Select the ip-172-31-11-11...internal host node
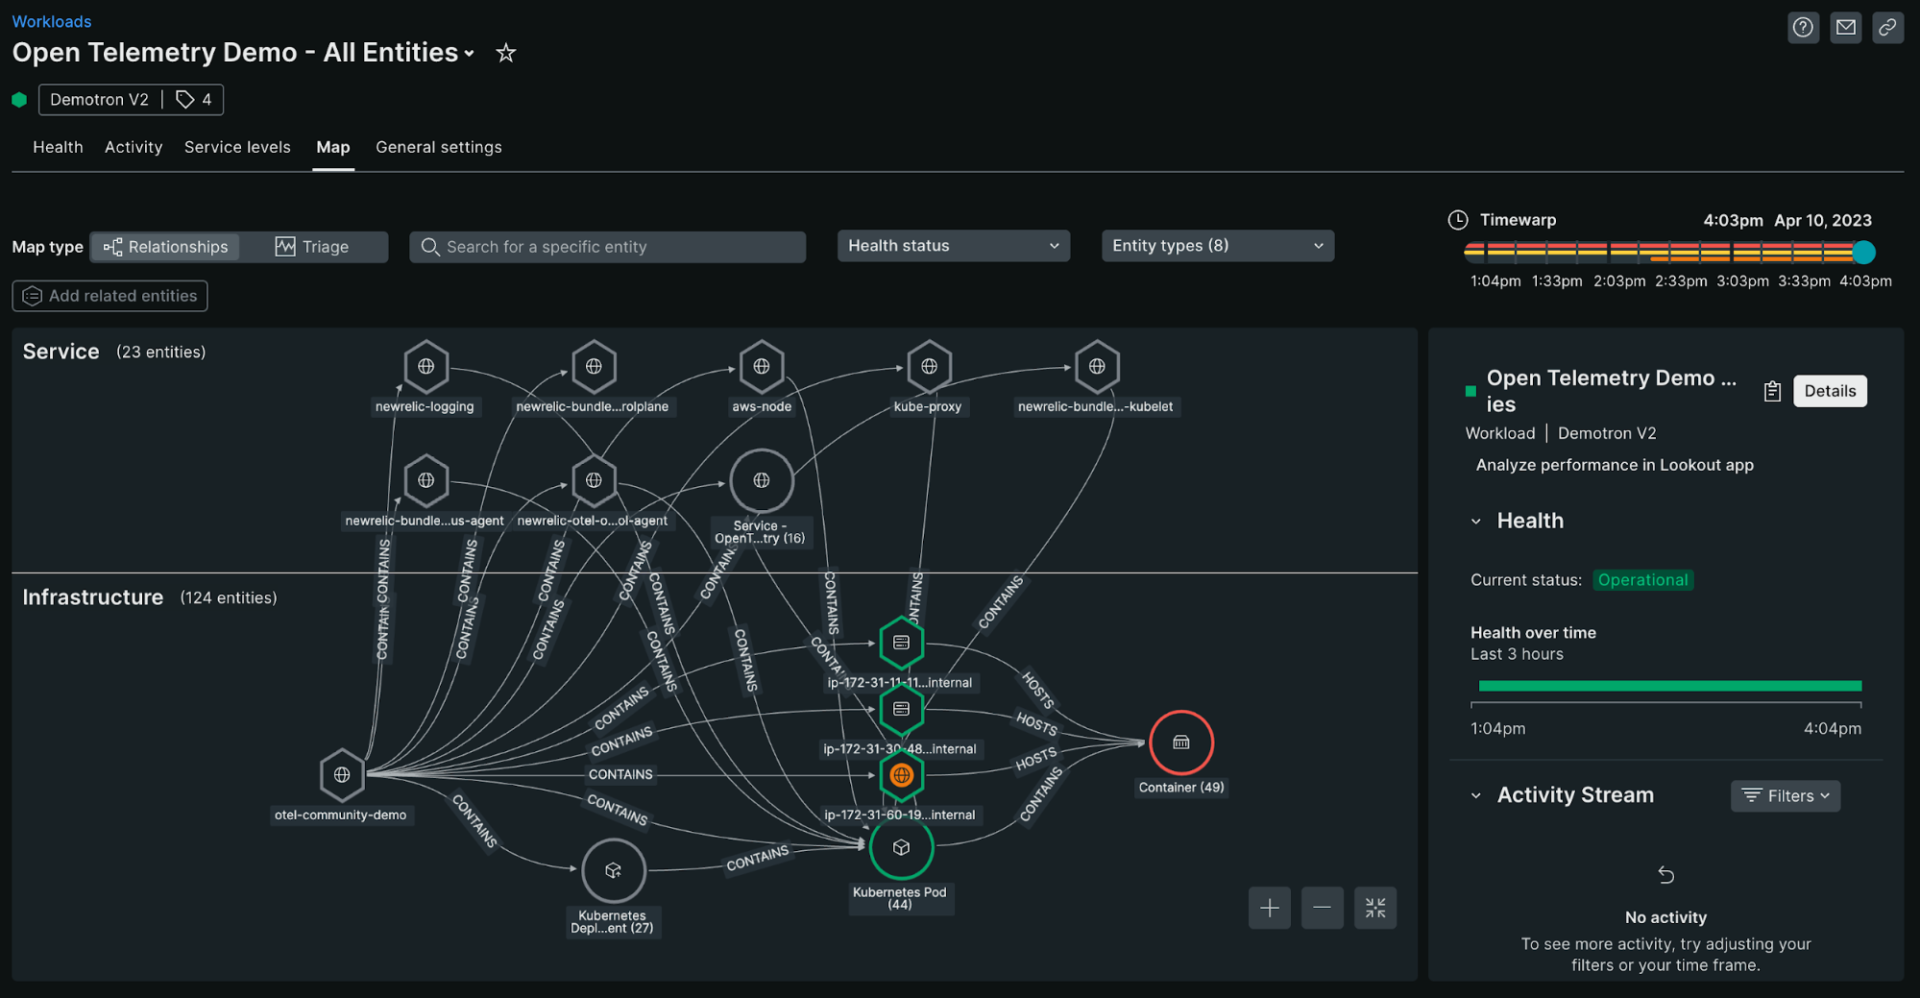Viewport: 1920px width, 998px height. tap(901, 643)
